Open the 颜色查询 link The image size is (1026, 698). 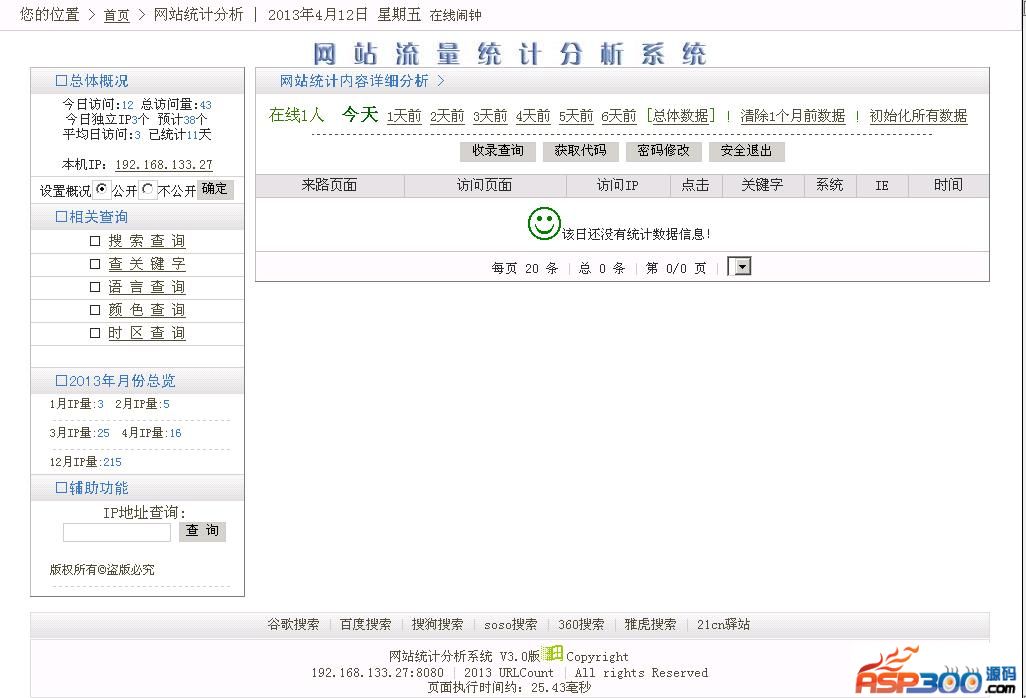click(147, 309)
